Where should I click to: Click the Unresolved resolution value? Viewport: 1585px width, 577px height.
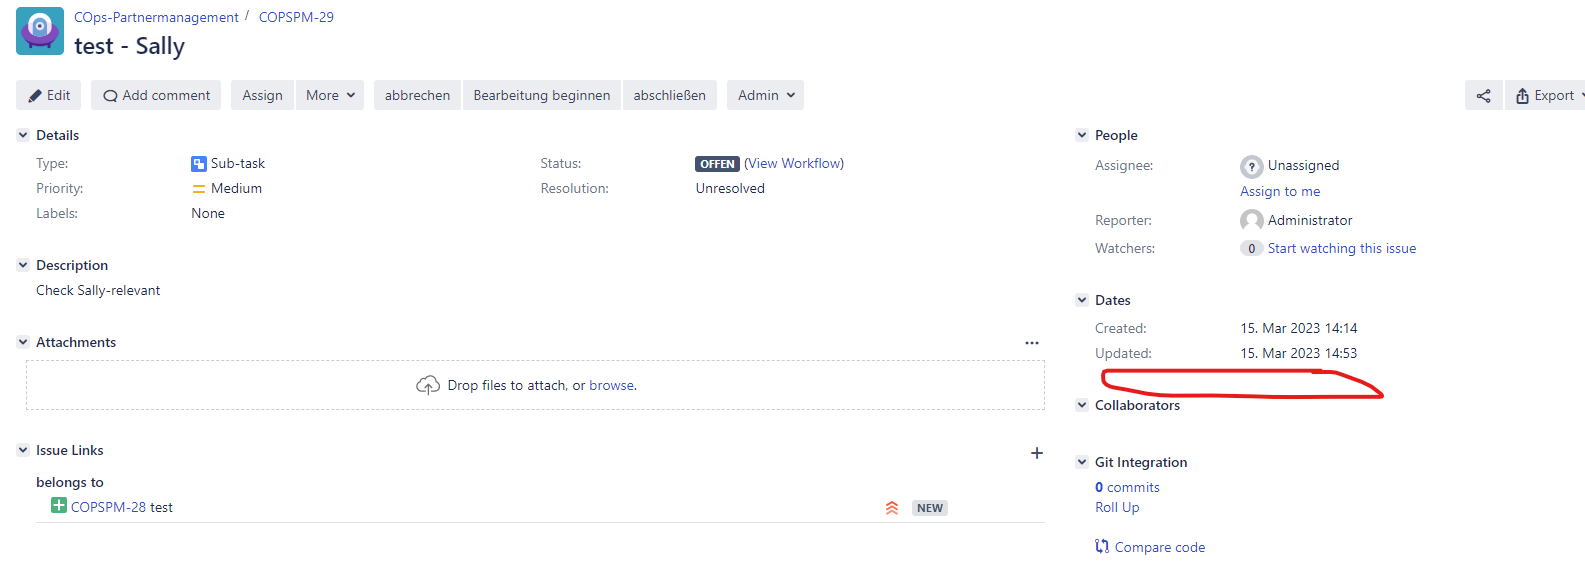[x=730, y=189]
